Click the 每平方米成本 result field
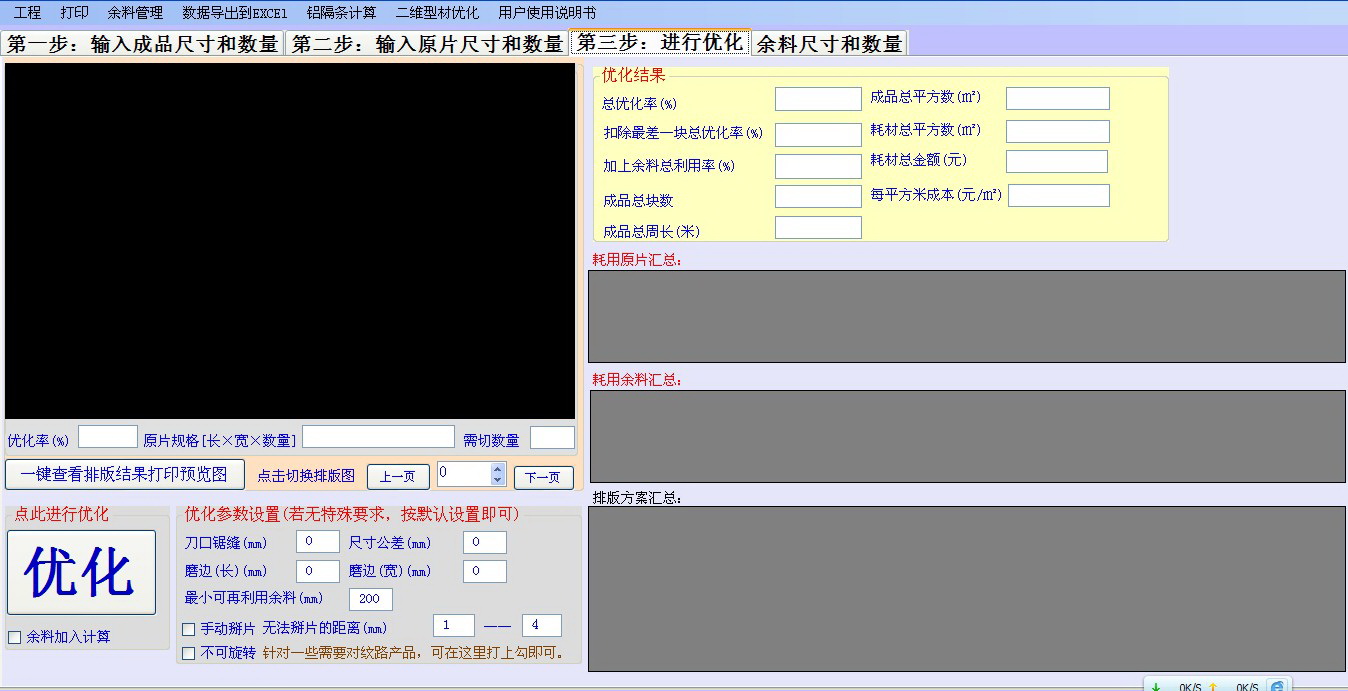This screenshot has height=691, width=1348. pos(1059,195)
